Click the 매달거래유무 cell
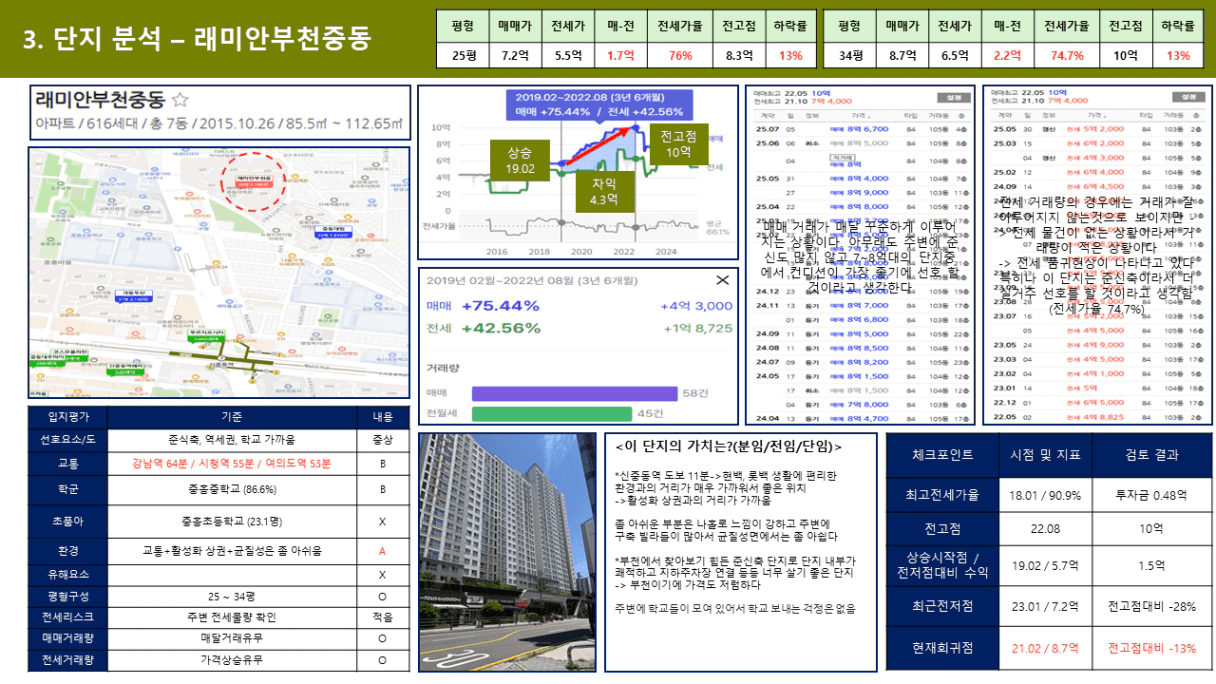This screenshot has height=684, width=1216. (231, 638)
